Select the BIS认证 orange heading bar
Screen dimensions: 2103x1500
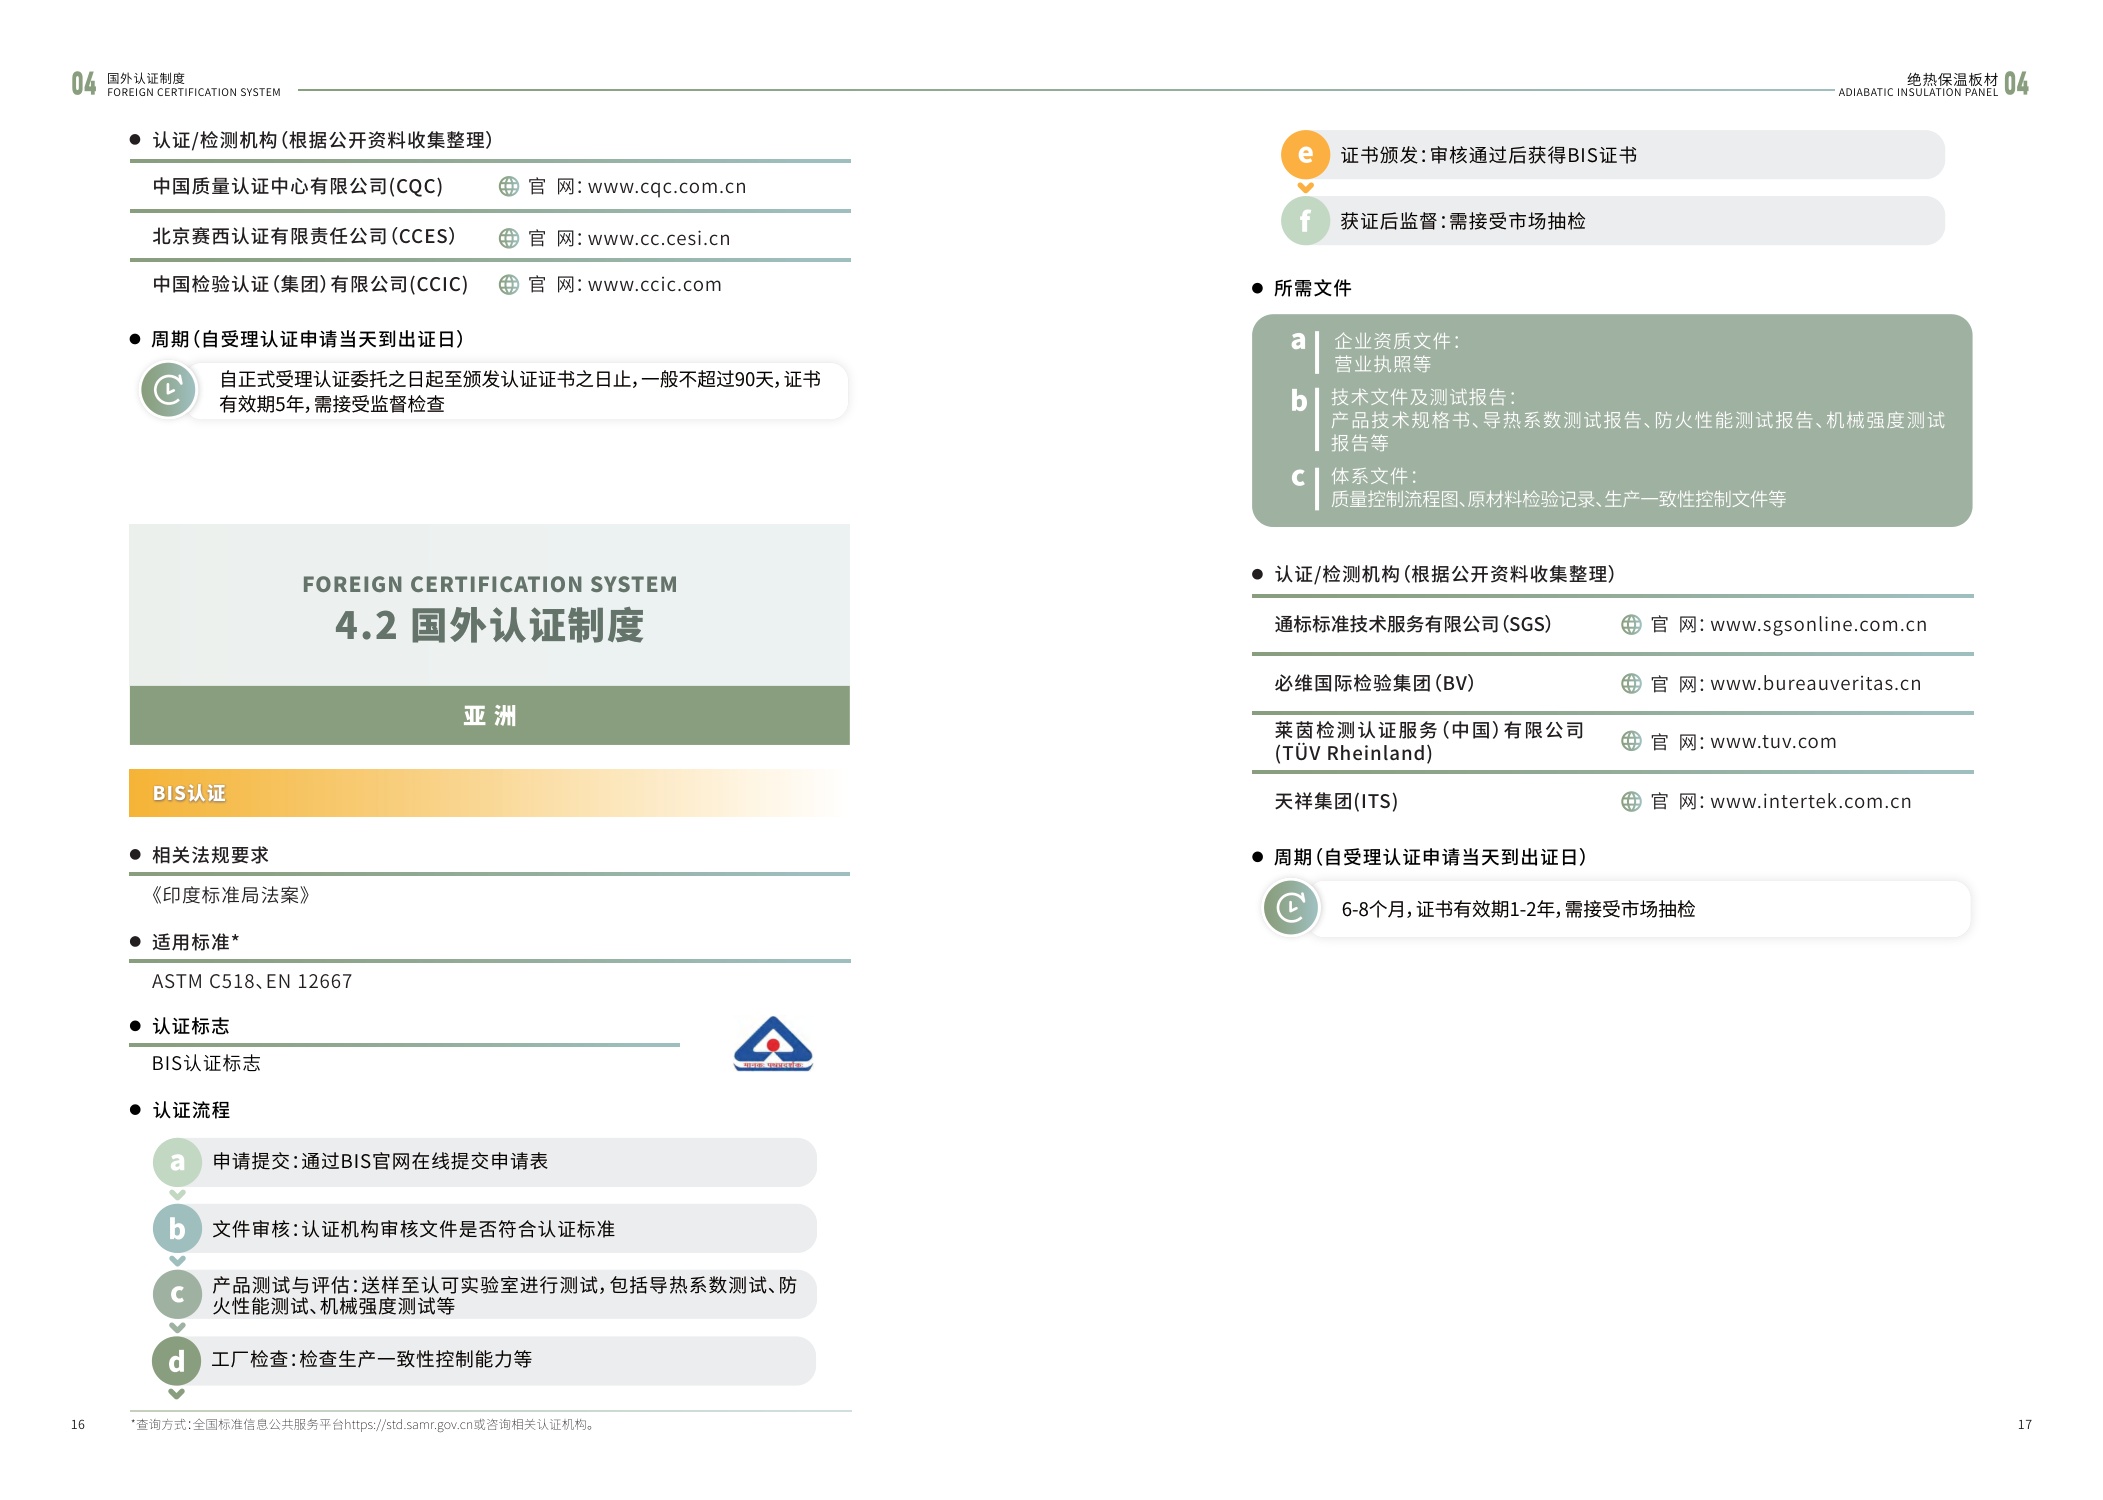click(x=489, y=793)
